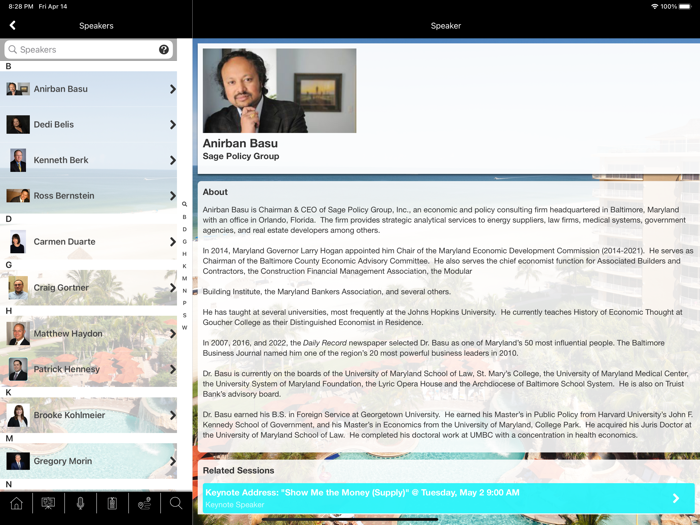Go to Home from bottom toolbar

[17, 504]
